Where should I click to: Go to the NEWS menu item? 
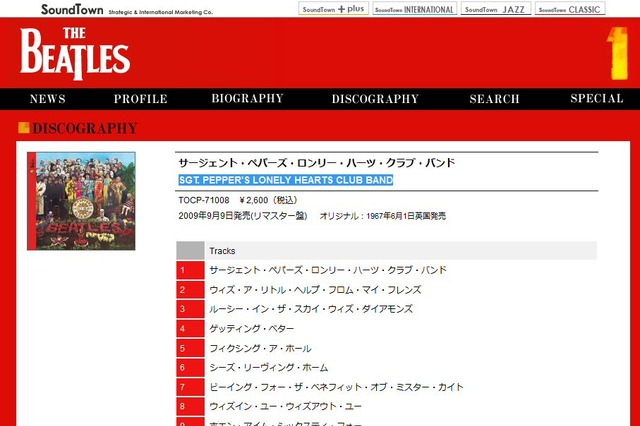click(x=48, y=99)
